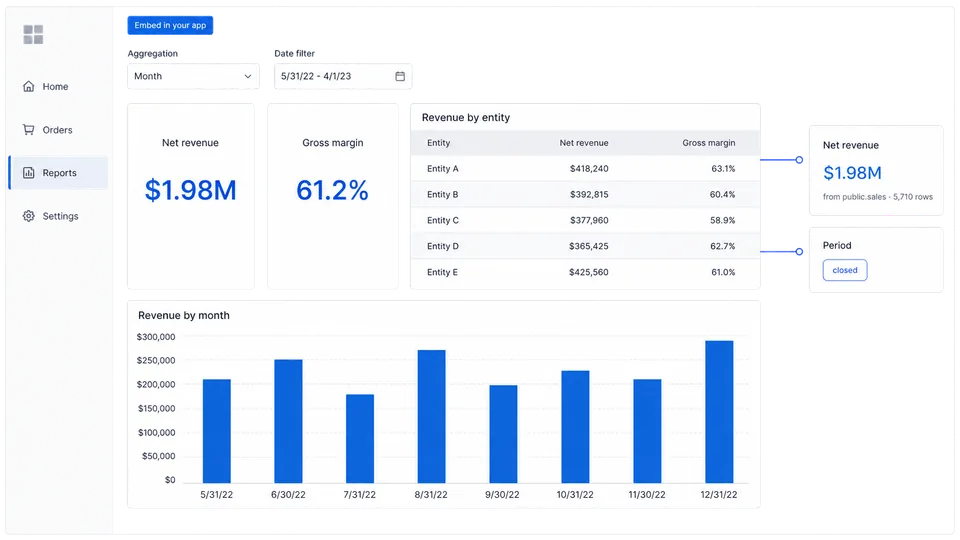Click the Gross margin column header
Image resolution: width=960 pixels, height=540 pixels.
[708, 143]
